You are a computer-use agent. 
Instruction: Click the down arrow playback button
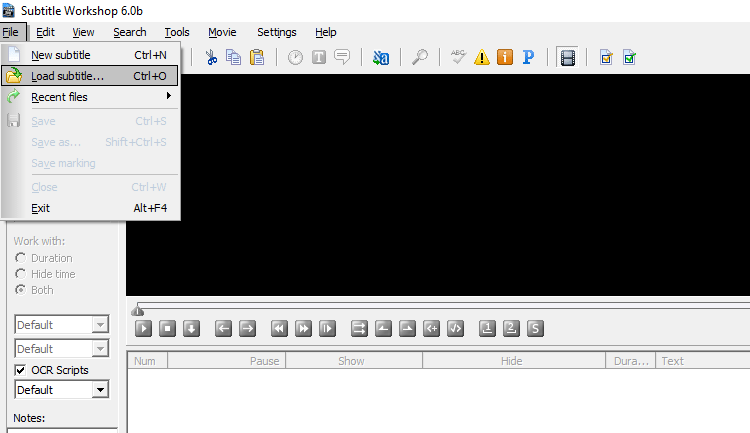point(191,329)
